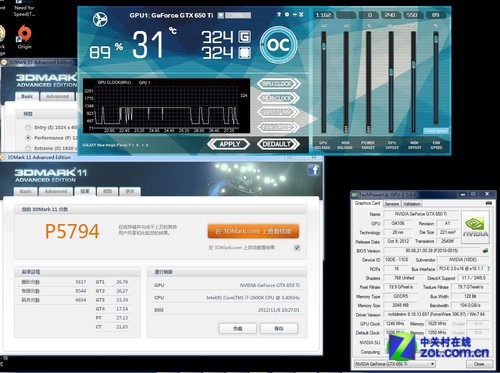Switch to the Validation tab in GPU-Z
The width and height of the screenshot is (500, 373).
412,203
